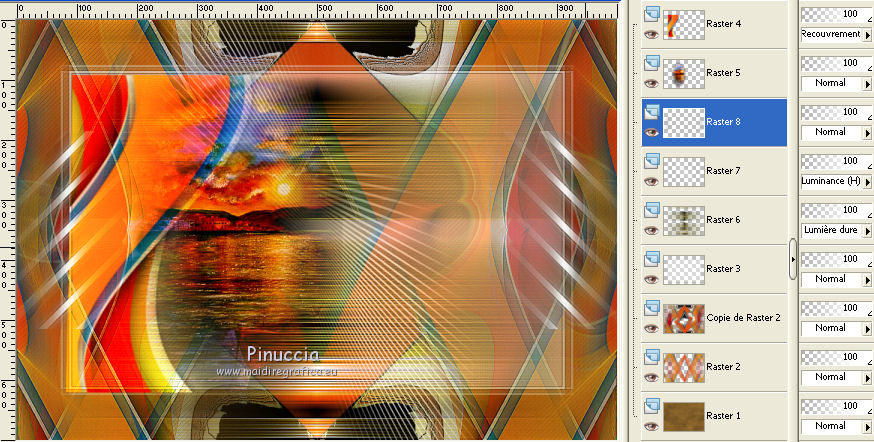874x442 pixels.
Task: Toggle visibility of Raster 3 layer
Action: (x=651, y=279)
